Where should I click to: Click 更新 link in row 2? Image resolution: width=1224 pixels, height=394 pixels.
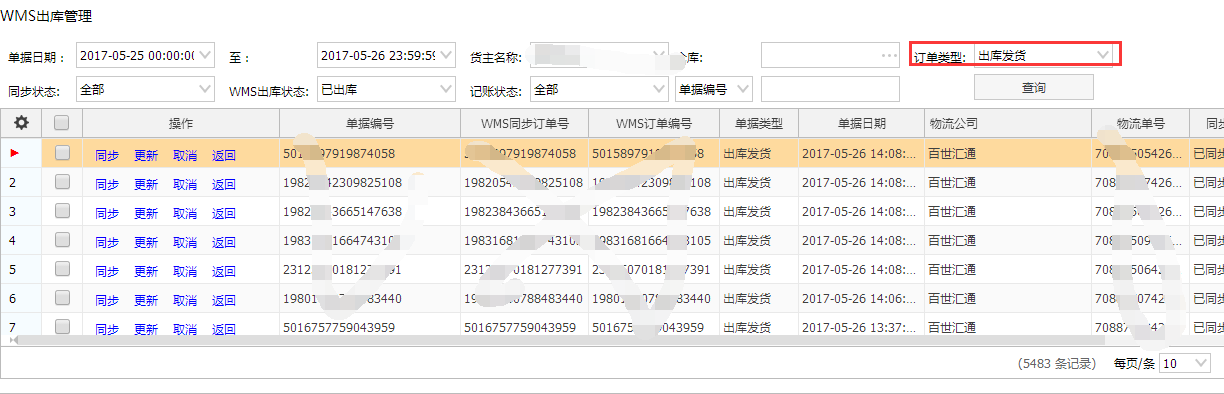tap(146, 184)
